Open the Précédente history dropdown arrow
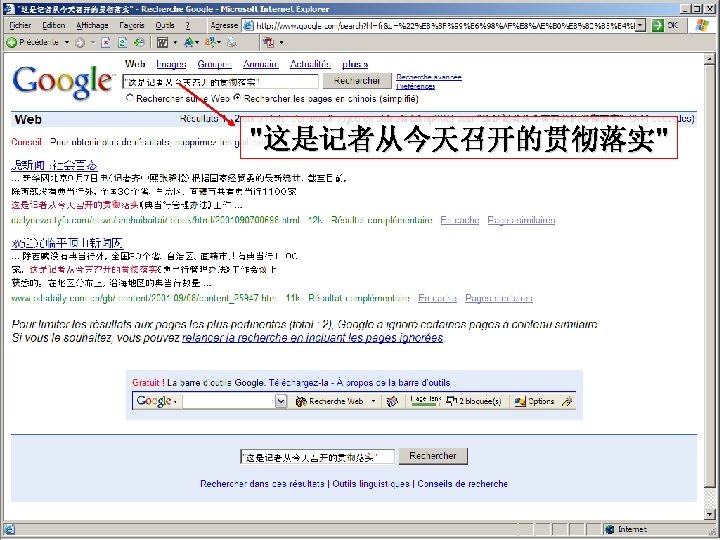The image size is (720, 540). click(67, 43)
